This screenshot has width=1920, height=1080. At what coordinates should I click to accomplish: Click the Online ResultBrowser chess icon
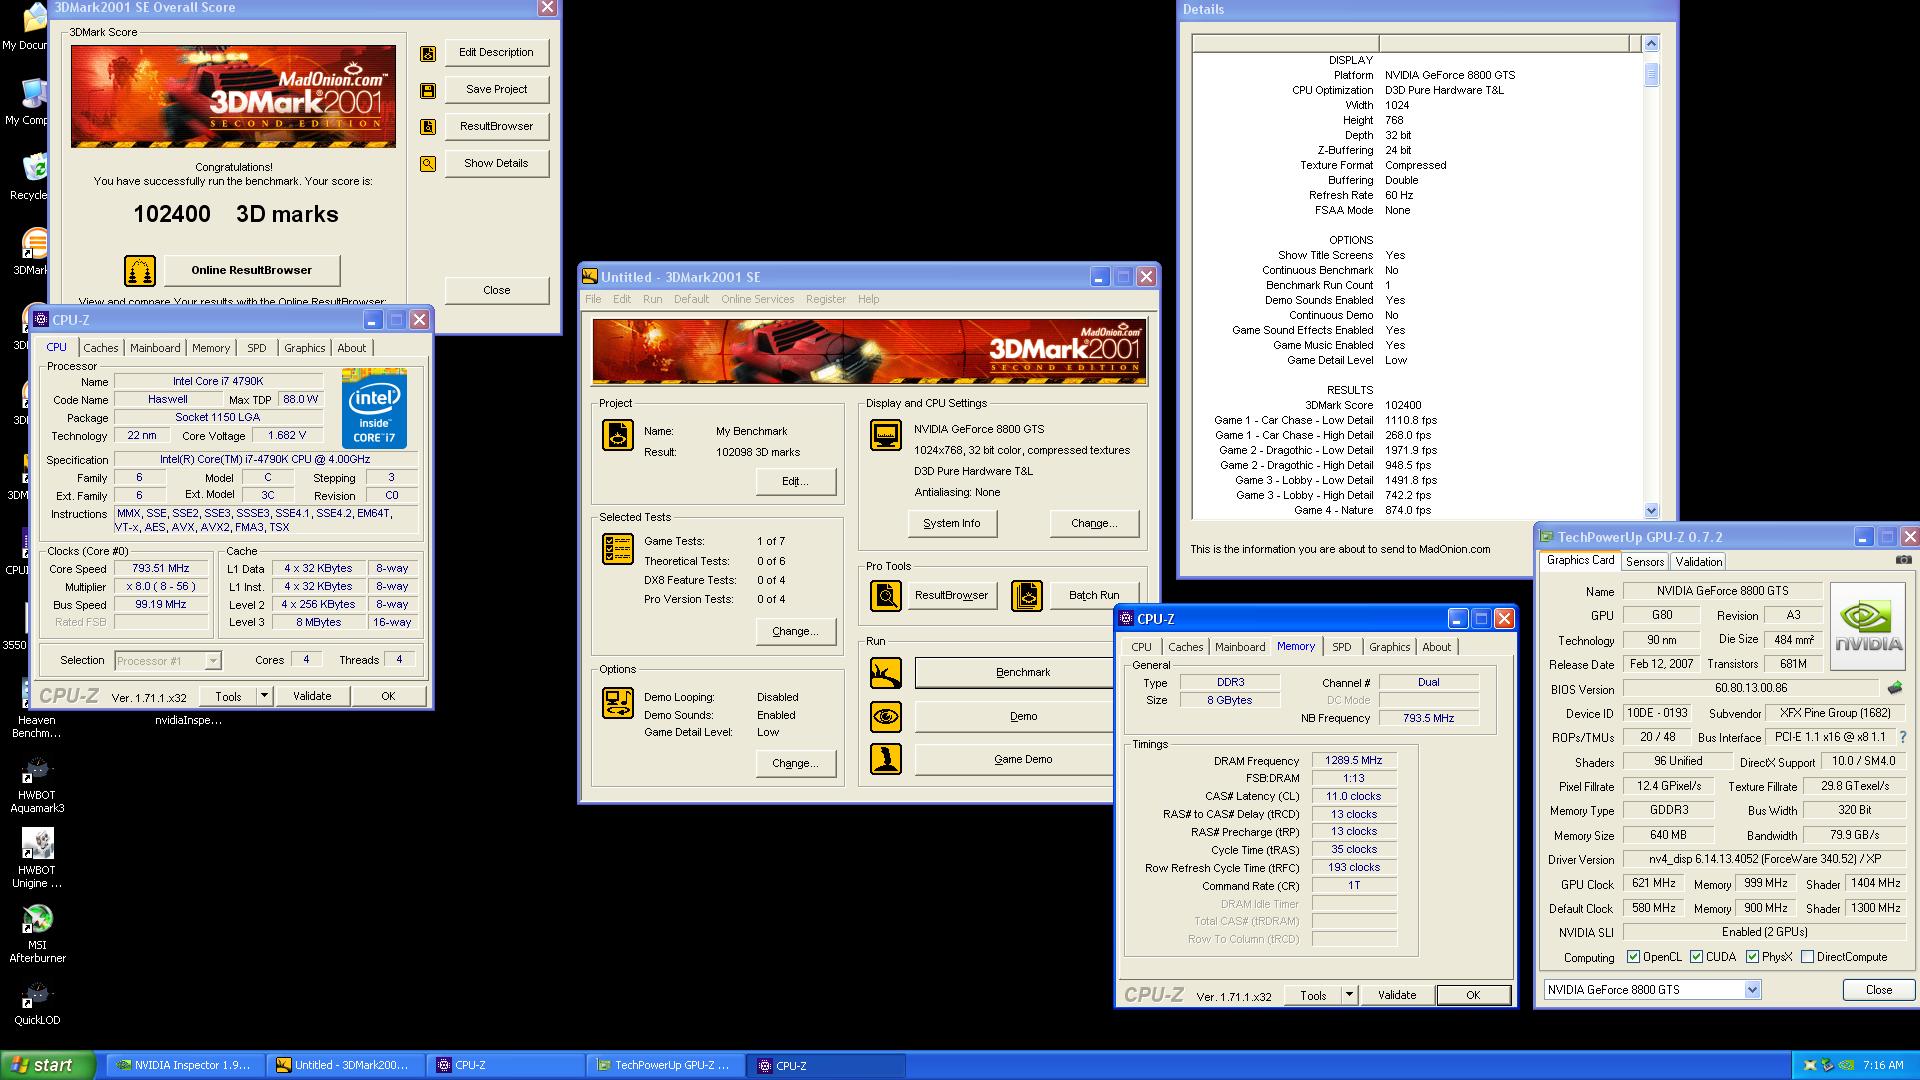coord(140,271)
